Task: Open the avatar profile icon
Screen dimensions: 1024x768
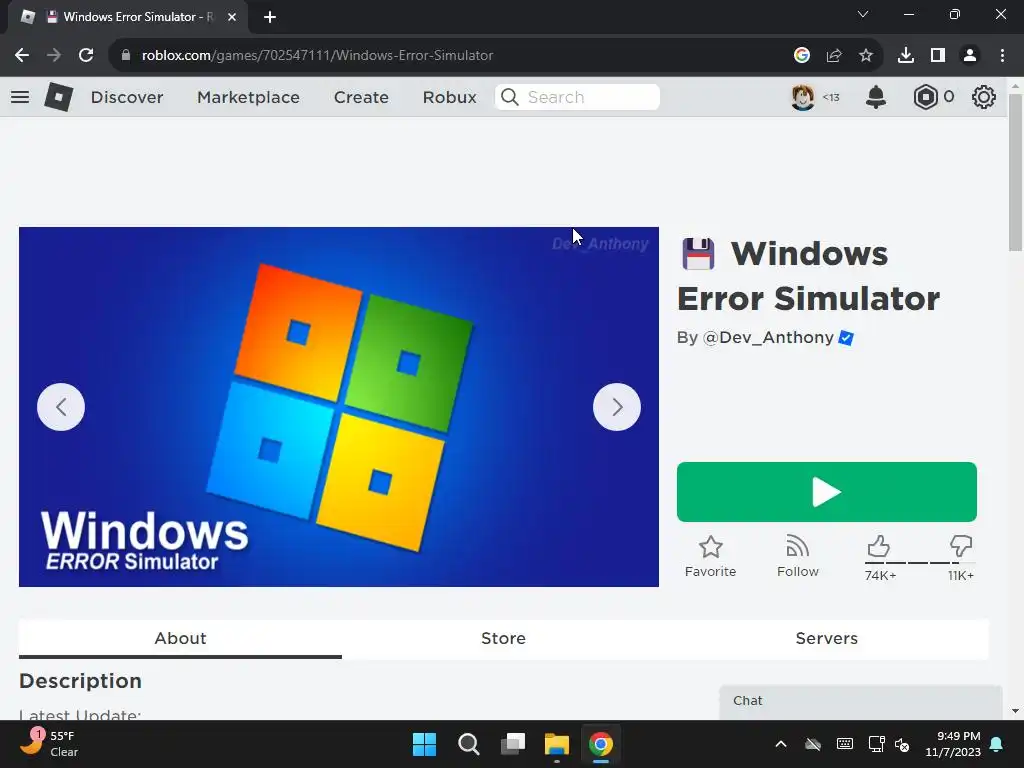Action: (x=803, y=97)
